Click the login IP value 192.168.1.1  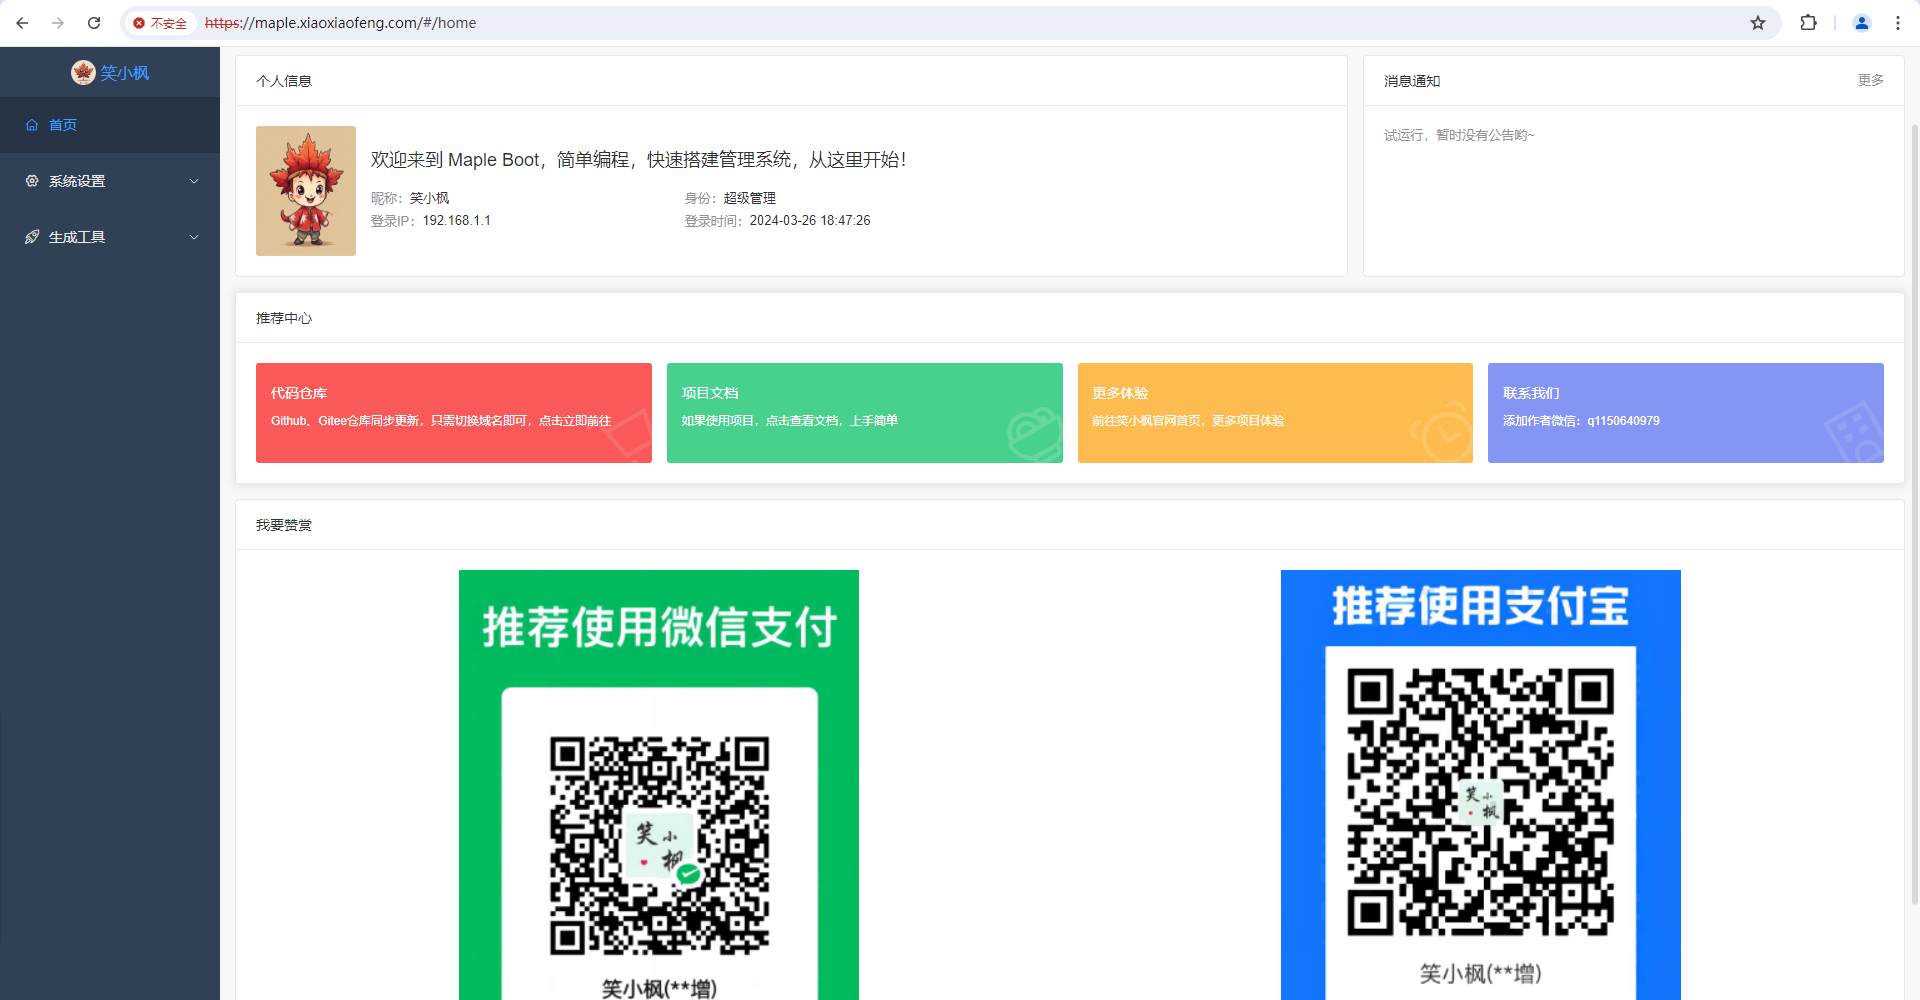pos(456,221)
